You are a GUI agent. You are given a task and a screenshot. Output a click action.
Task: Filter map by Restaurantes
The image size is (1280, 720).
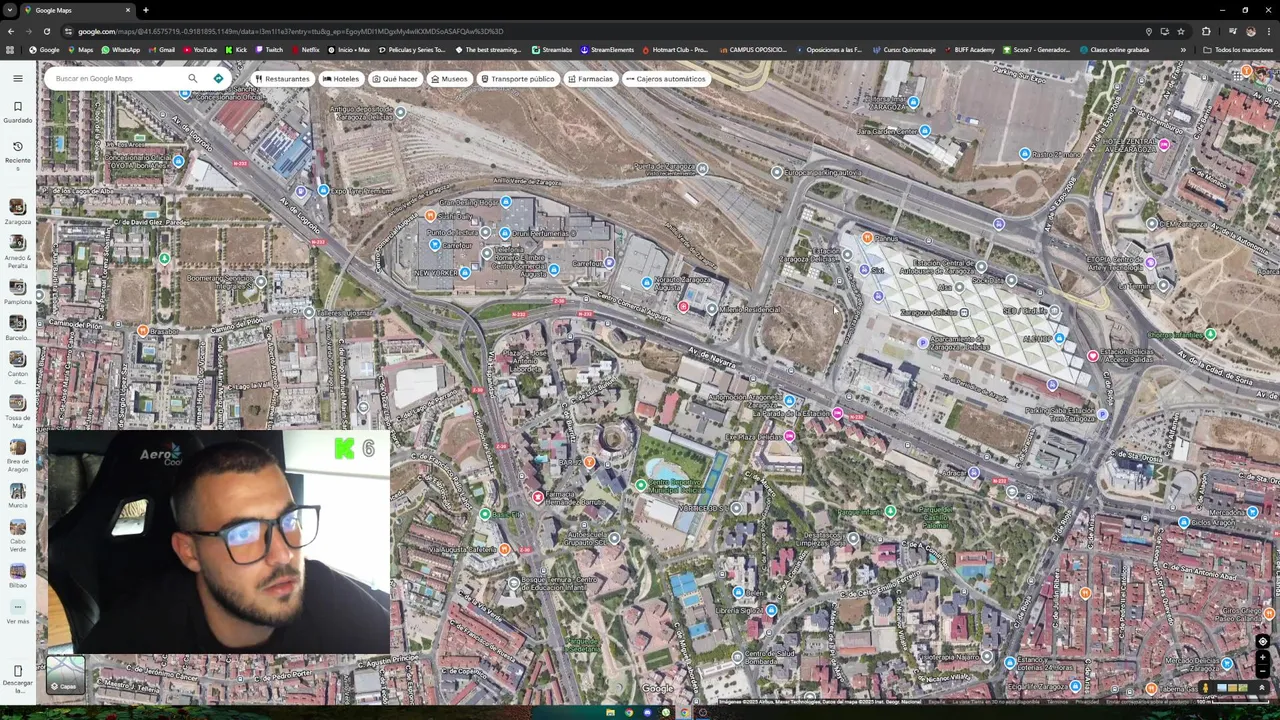click(x=281, y=79)
